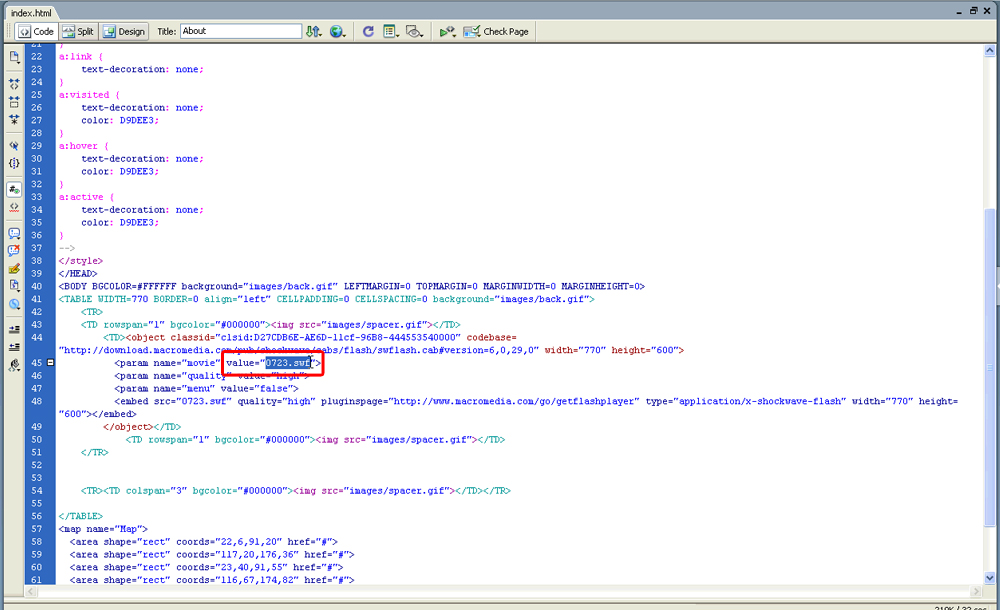Image resolution: width=1000 pixels, height=610 pixels.
Task: Click the Check Page button
Action: coord(497,31)
